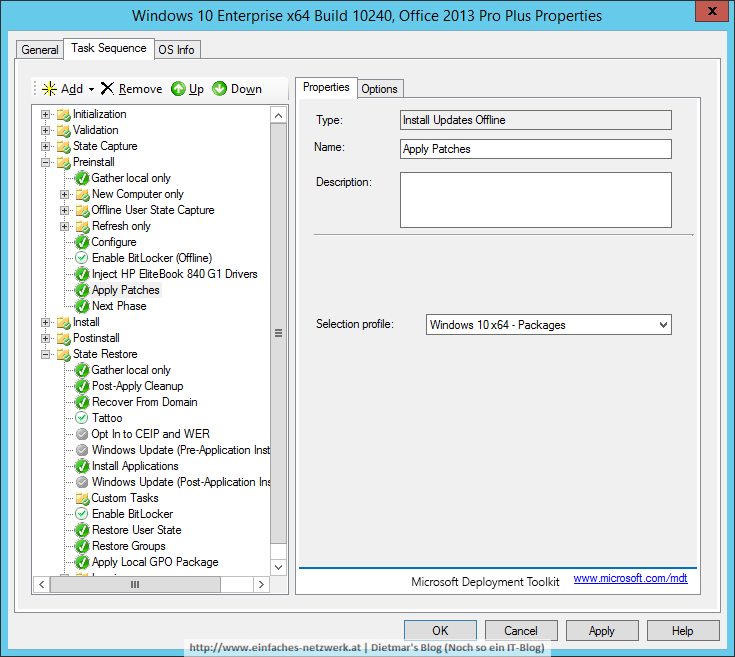Click the Install folder icon
735x657 pixels.
[63, 322]
